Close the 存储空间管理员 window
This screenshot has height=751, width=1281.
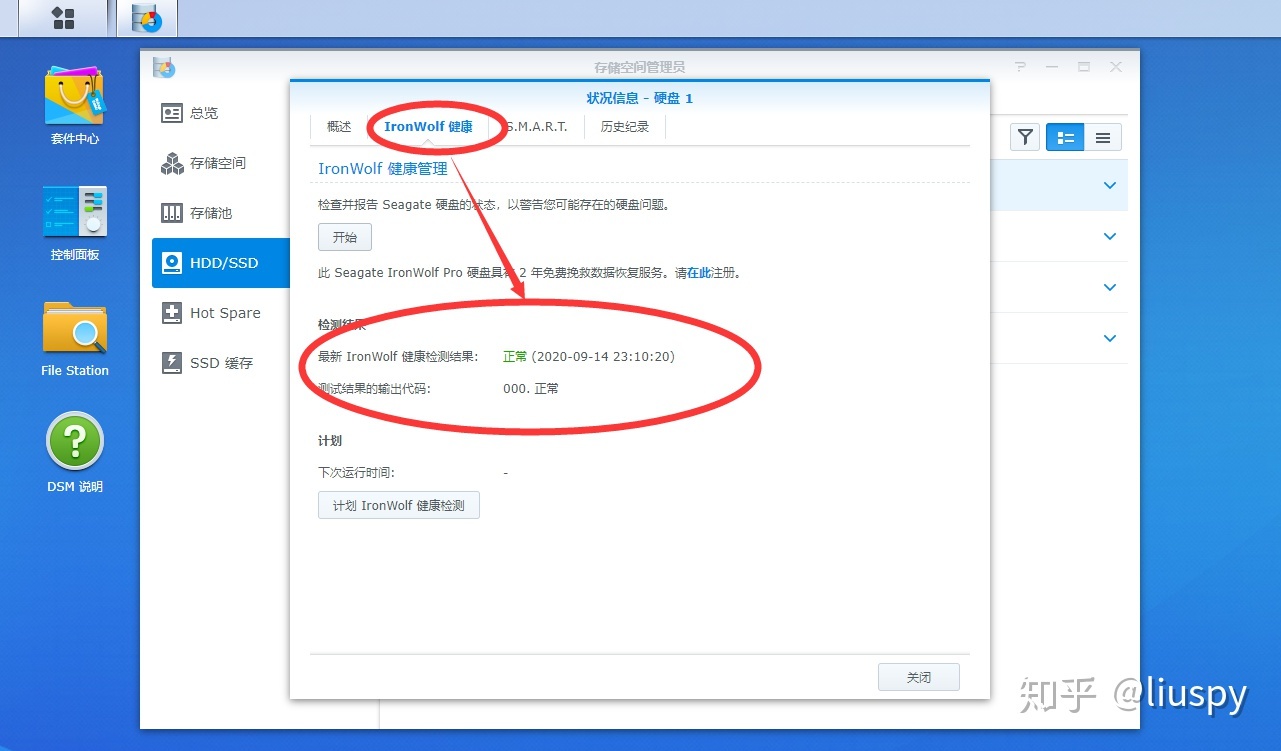pos(1116,67)
